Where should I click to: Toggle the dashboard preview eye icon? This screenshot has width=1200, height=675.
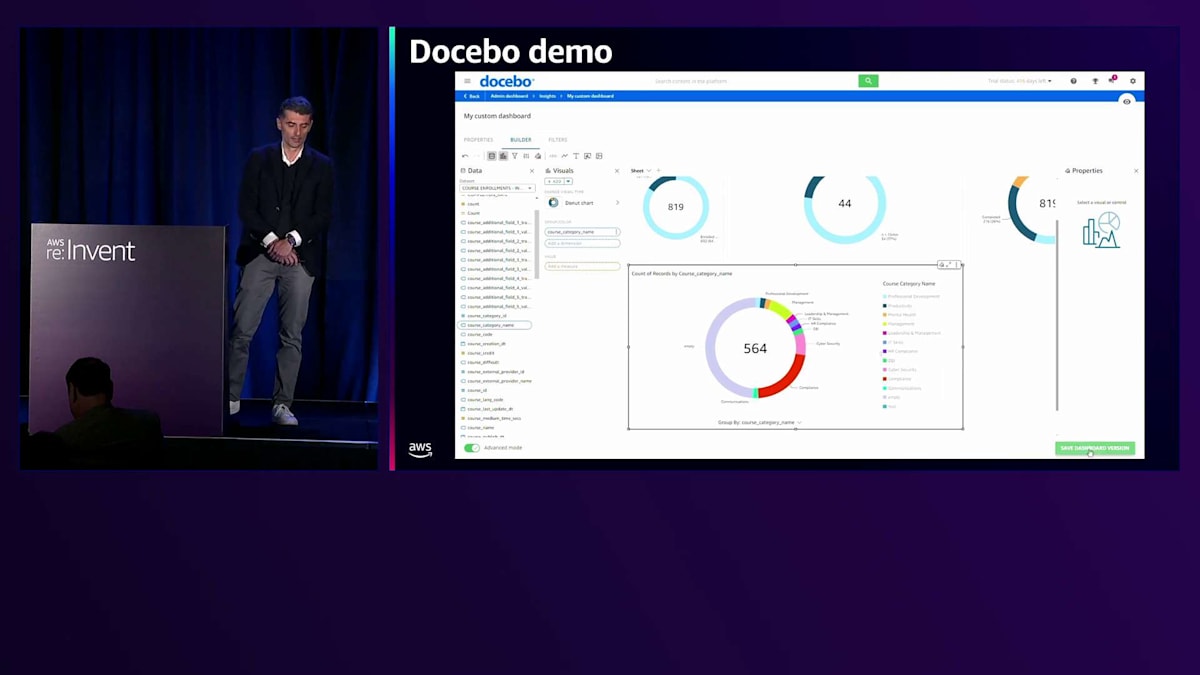1127,101
